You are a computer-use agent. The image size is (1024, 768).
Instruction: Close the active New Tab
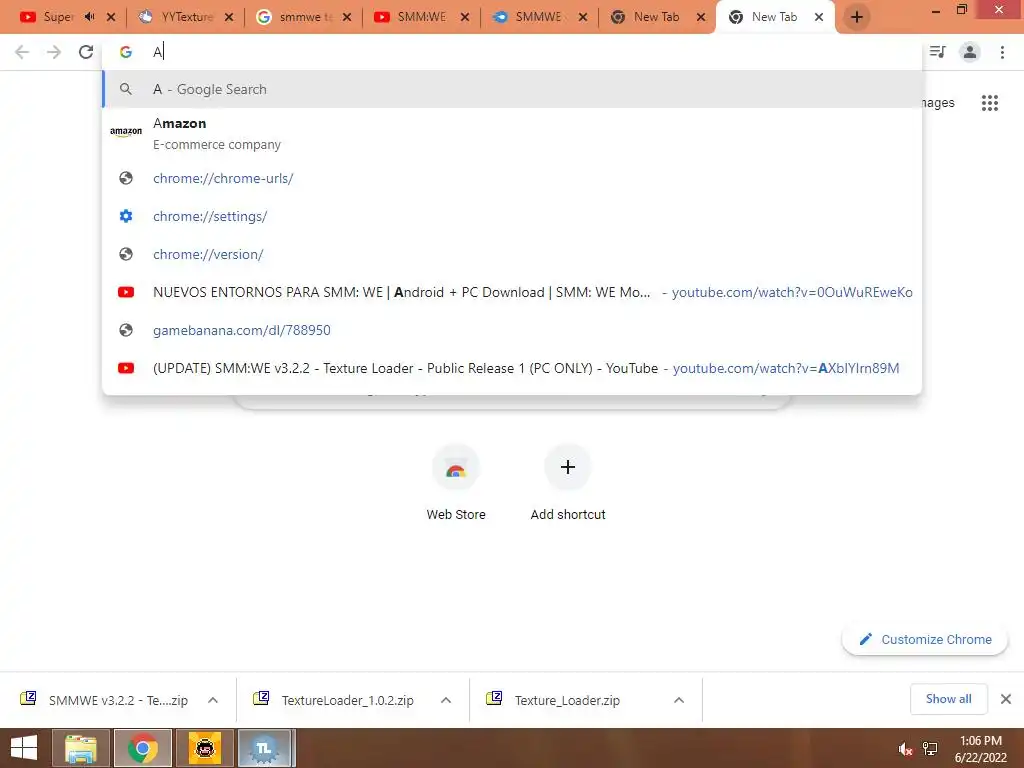[819, 17]
